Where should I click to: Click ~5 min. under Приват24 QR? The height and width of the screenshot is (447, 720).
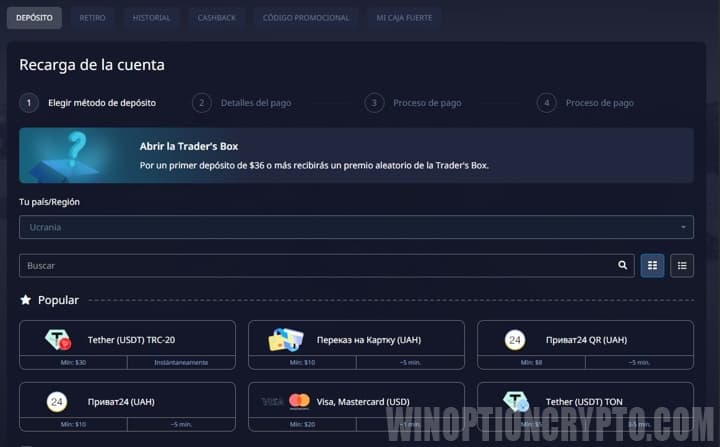(639, 362)
